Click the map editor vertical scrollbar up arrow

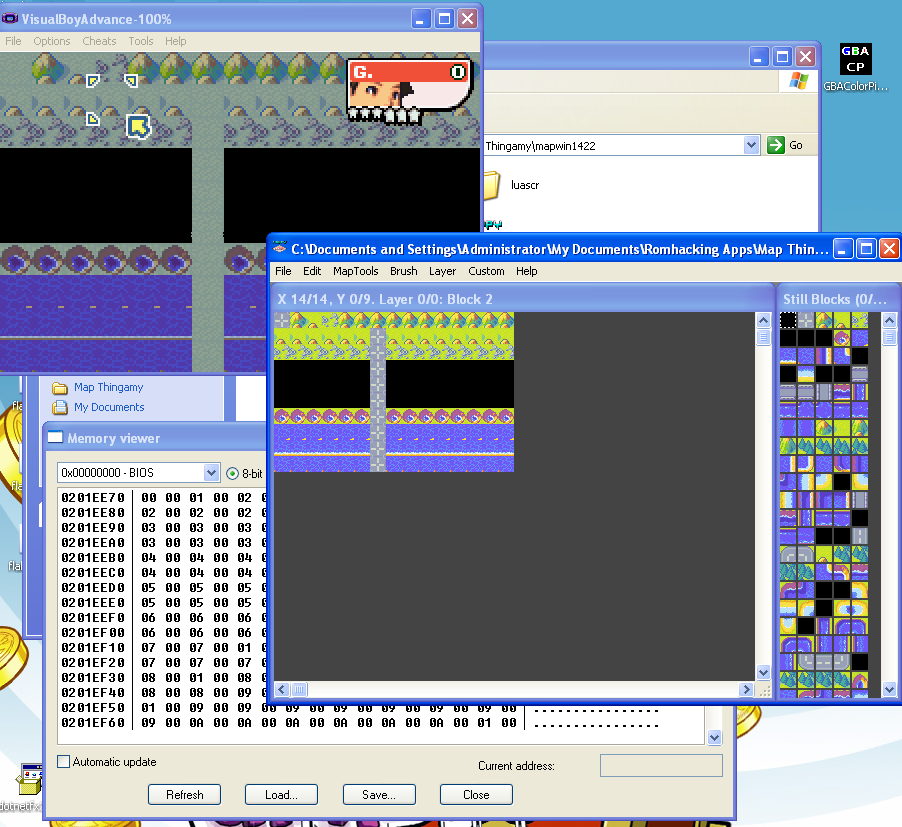click(x=763, y=320)
